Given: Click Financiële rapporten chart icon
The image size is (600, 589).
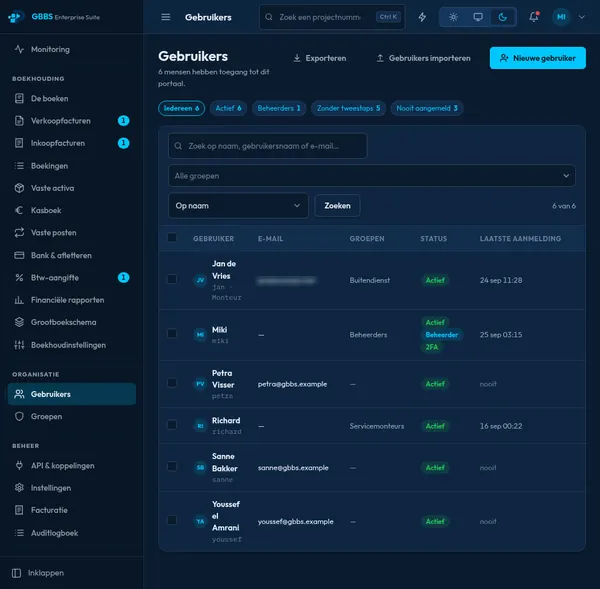Looking at the screenshot, I should [x=19, y=300].
